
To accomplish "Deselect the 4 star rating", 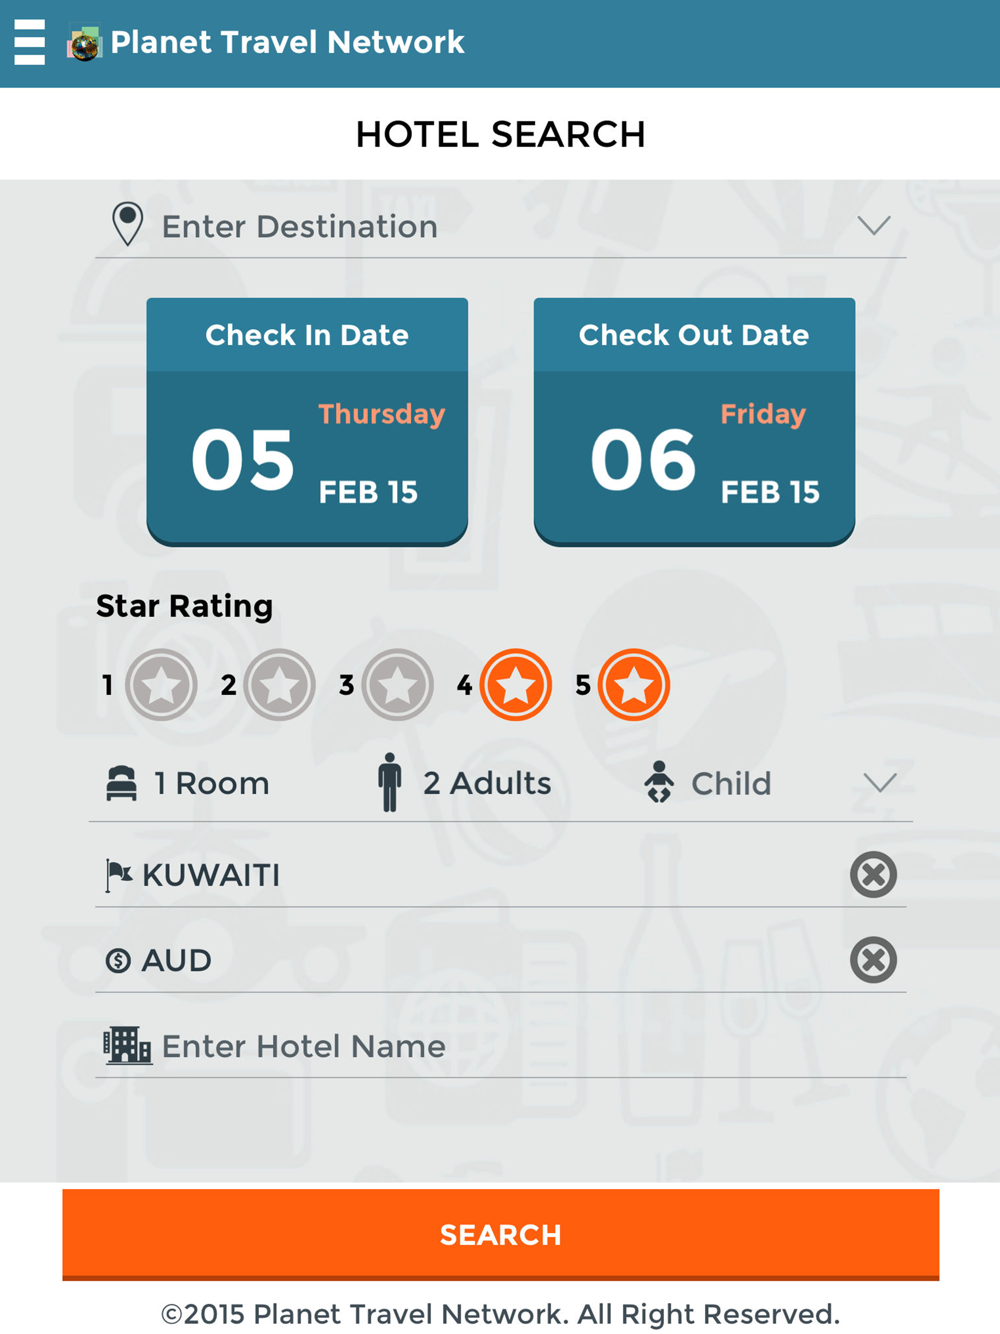I will [516, 685].
